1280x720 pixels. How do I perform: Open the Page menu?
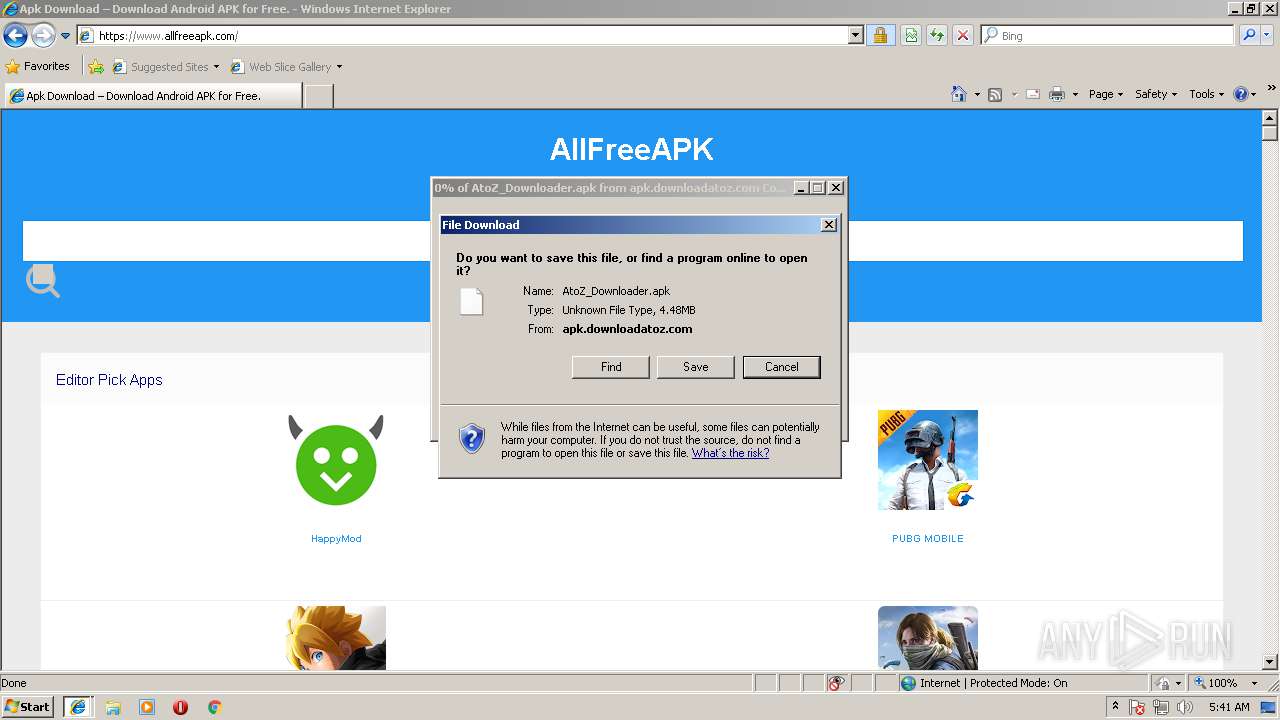tap(1105, 94)
